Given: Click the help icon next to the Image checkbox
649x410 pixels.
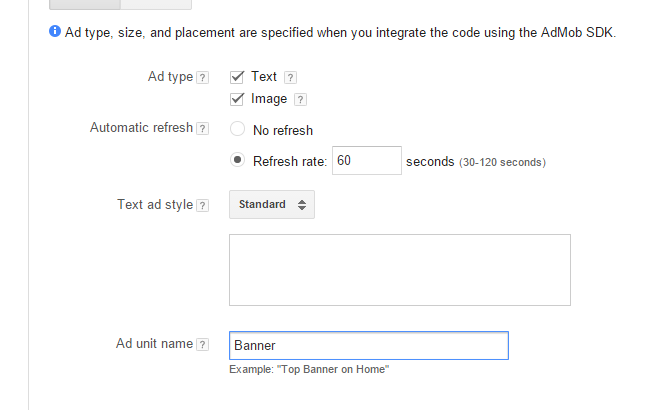Looking at the screenshot, I should point(300,99).
